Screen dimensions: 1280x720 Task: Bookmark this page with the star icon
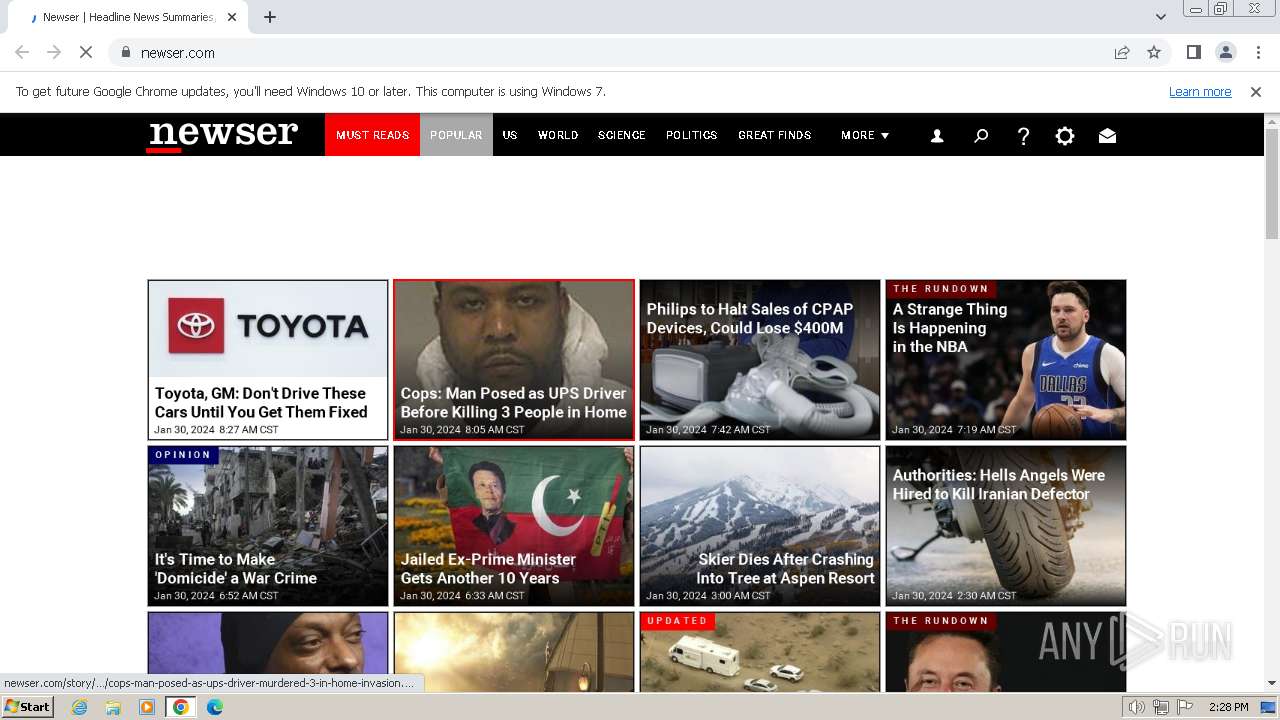coord(1154,52)
